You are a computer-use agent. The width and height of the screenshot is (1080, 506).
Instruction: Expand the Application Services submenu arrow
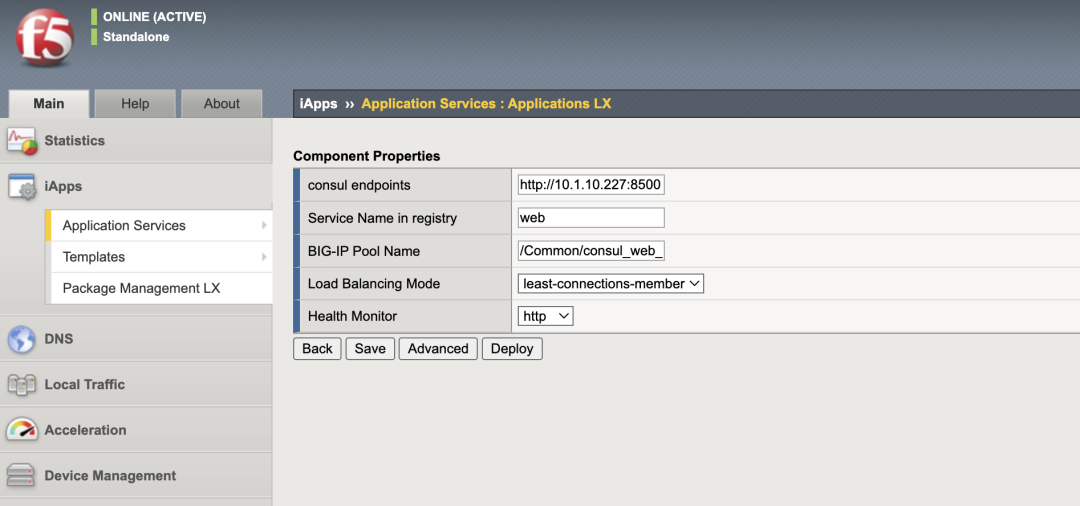(264, 225)
